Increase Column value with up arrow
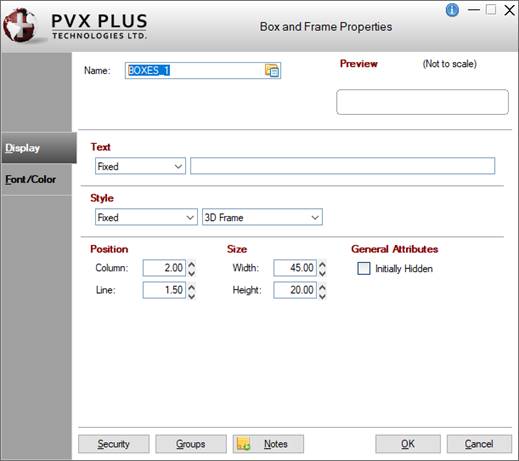This screenshot has height=461, width=519. 192,264
